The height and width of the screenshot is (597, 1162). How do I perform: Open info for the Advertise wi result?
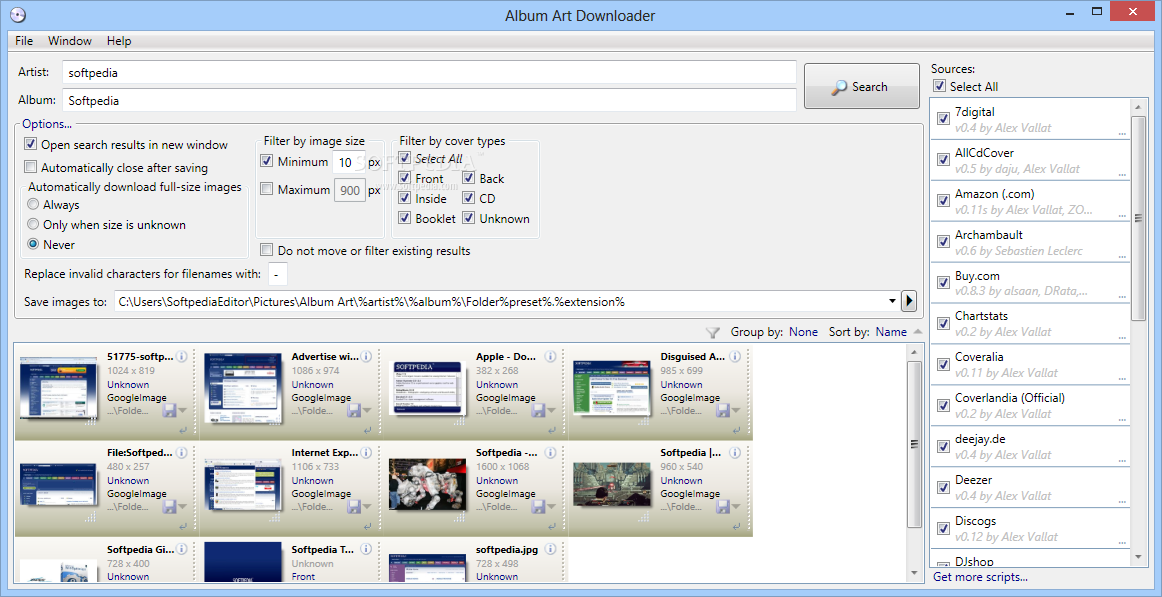366,356
